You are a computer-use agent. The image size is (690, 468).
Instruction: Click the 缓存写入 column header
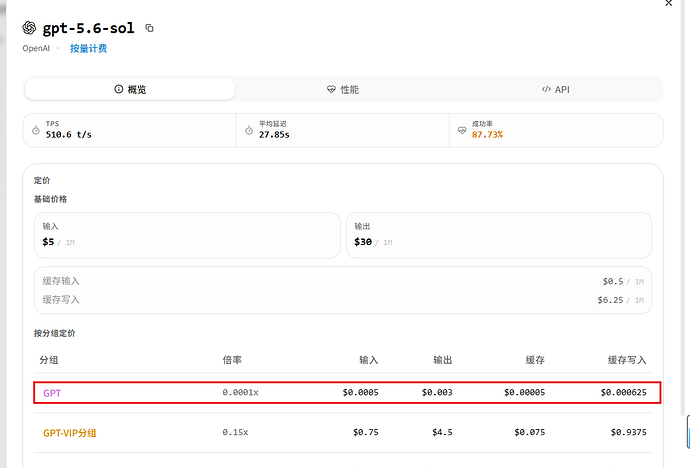point(627,360)
